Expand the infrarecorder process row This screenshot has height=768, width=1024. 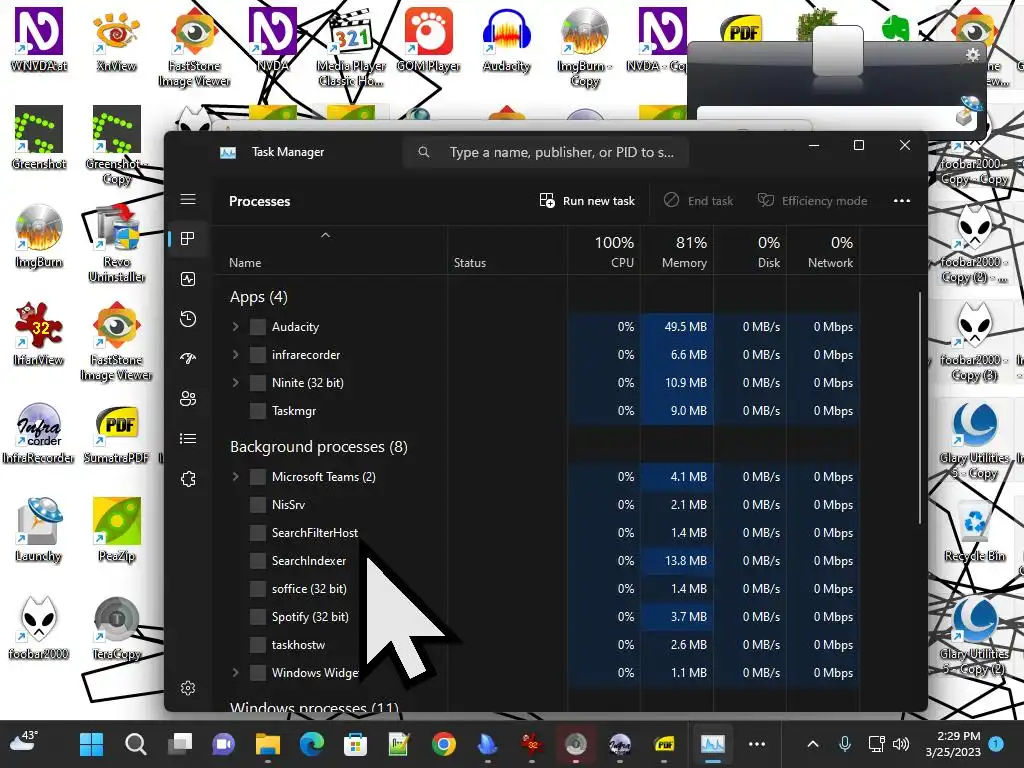pyautogui.click(x=236, y=355)
